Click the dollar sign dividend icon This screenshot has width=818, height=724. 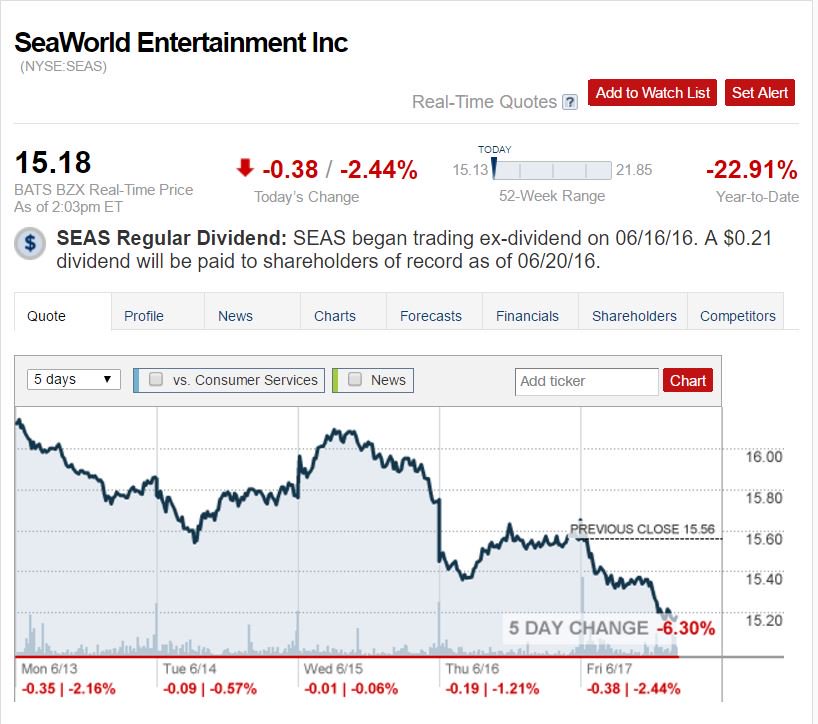30,243
